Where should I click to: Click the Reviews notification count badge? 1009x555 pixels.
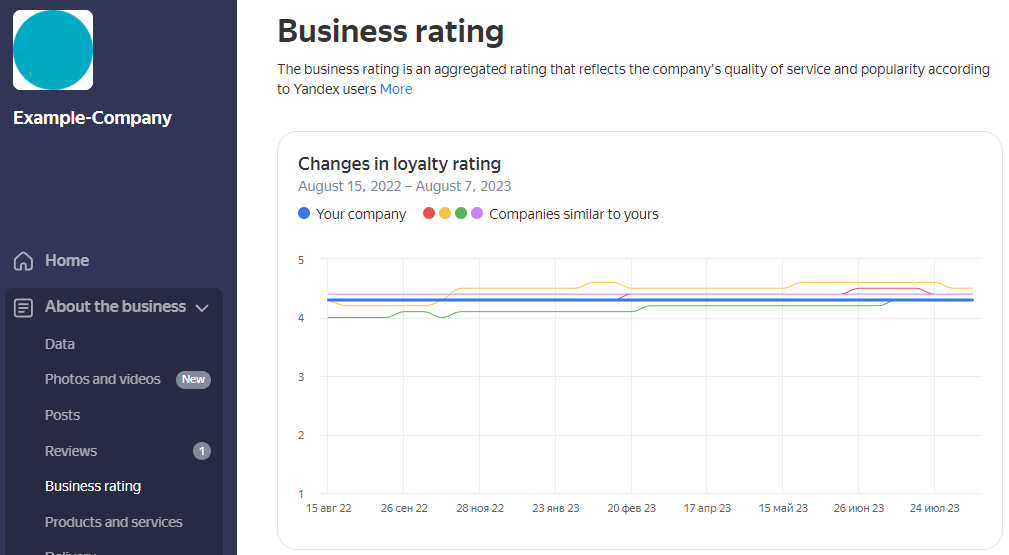[202, 451]
